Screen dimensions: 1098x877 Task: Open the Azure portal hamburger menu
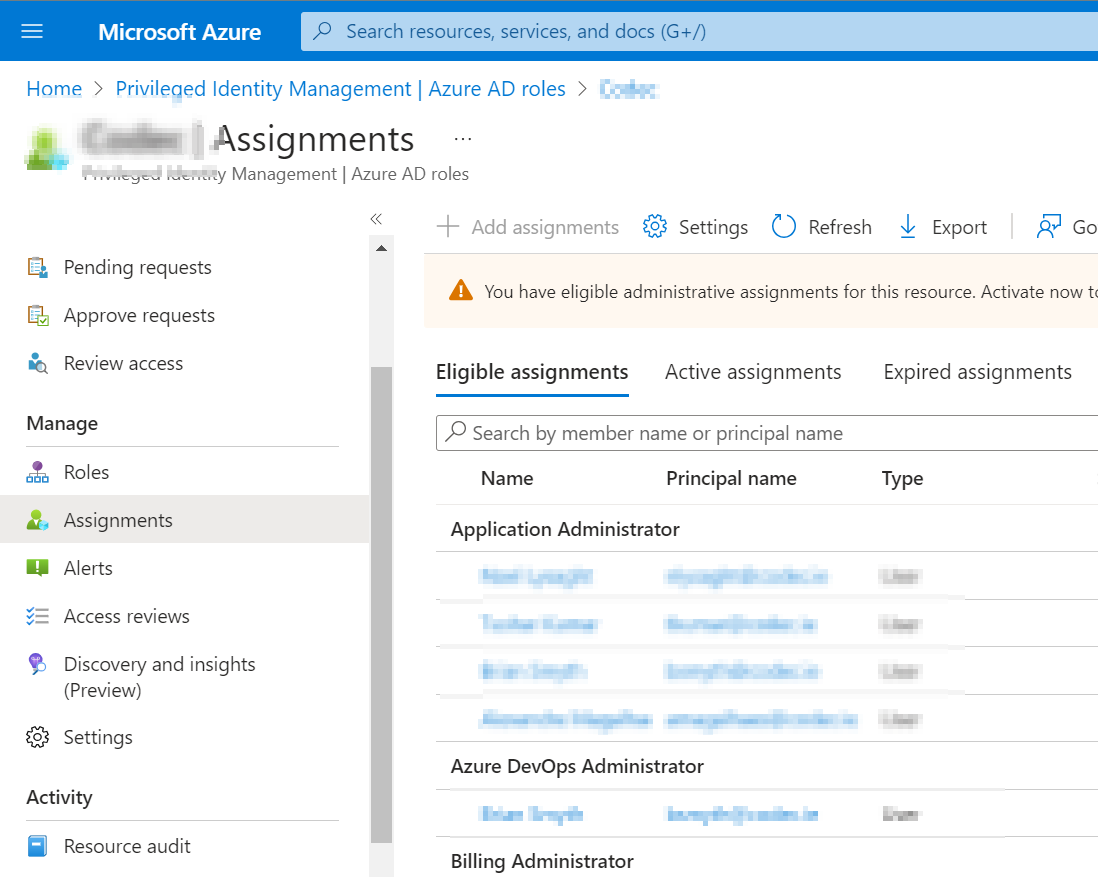pyautogui.click(x=32, y=32)
